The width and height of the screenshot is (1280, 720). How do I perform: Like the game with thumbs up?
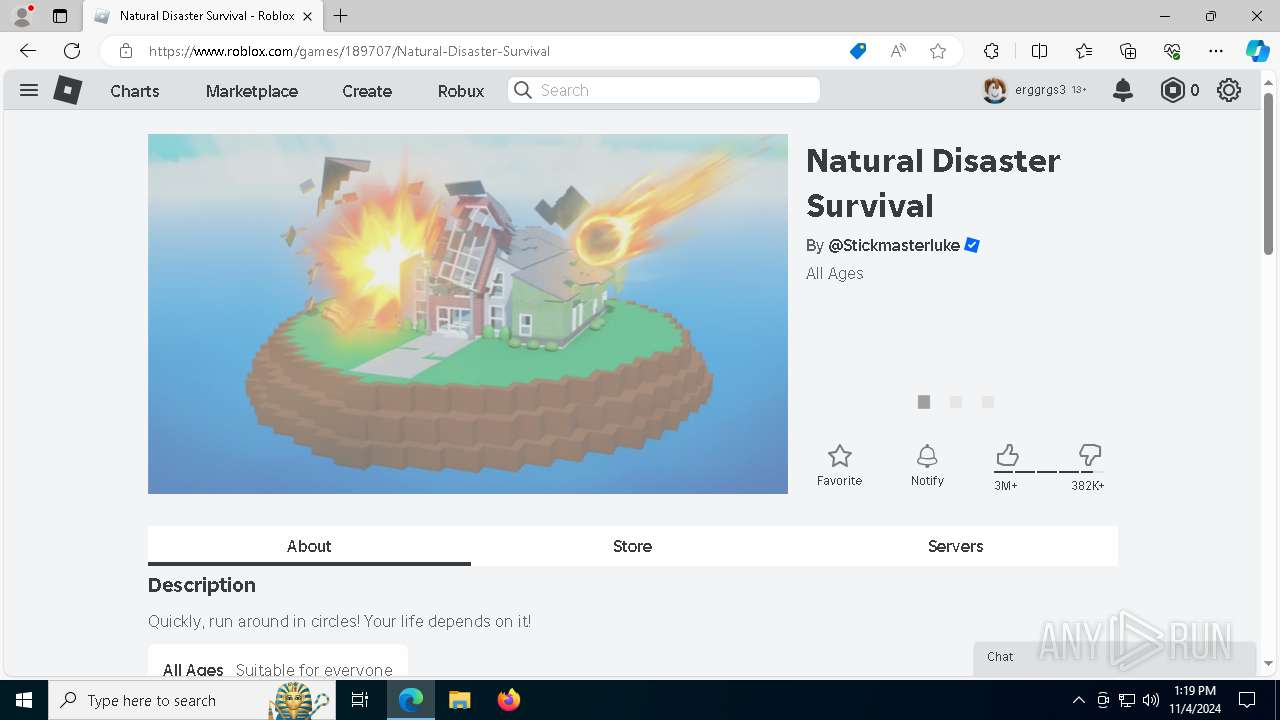[1007, 456]
